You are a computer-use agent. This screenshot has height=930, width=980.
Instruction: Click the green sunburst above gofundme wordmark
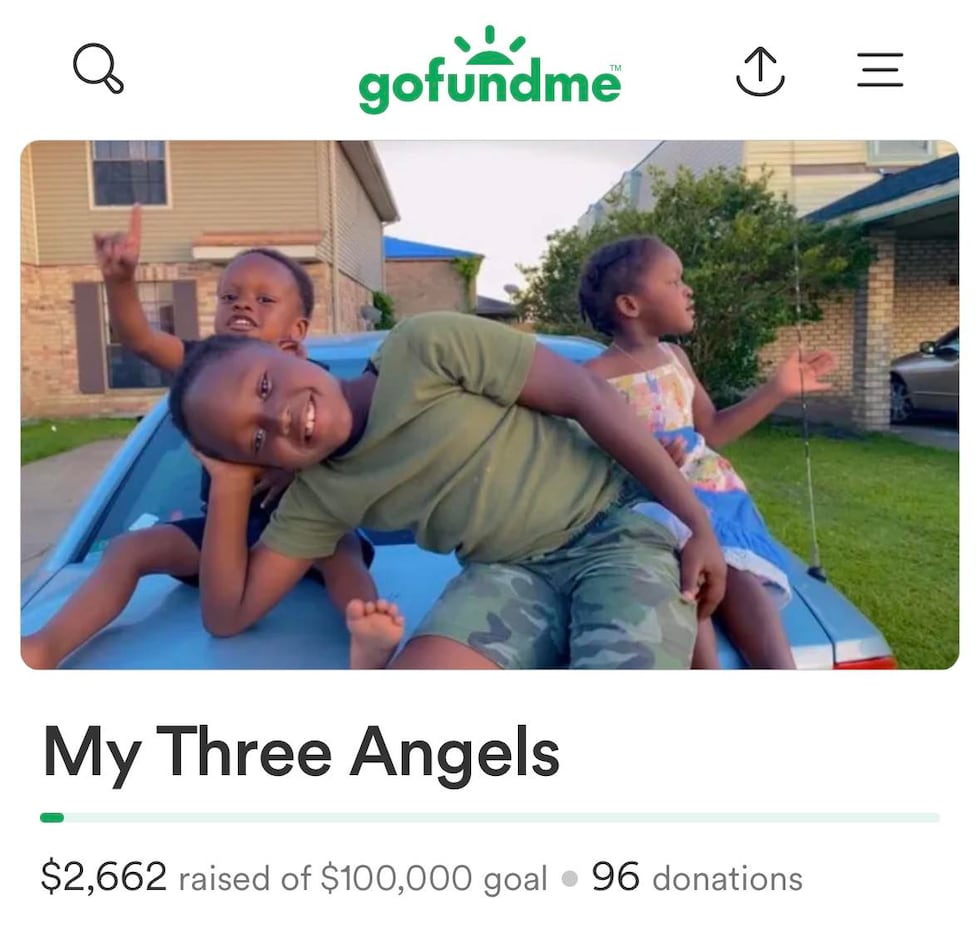point(490,45)
